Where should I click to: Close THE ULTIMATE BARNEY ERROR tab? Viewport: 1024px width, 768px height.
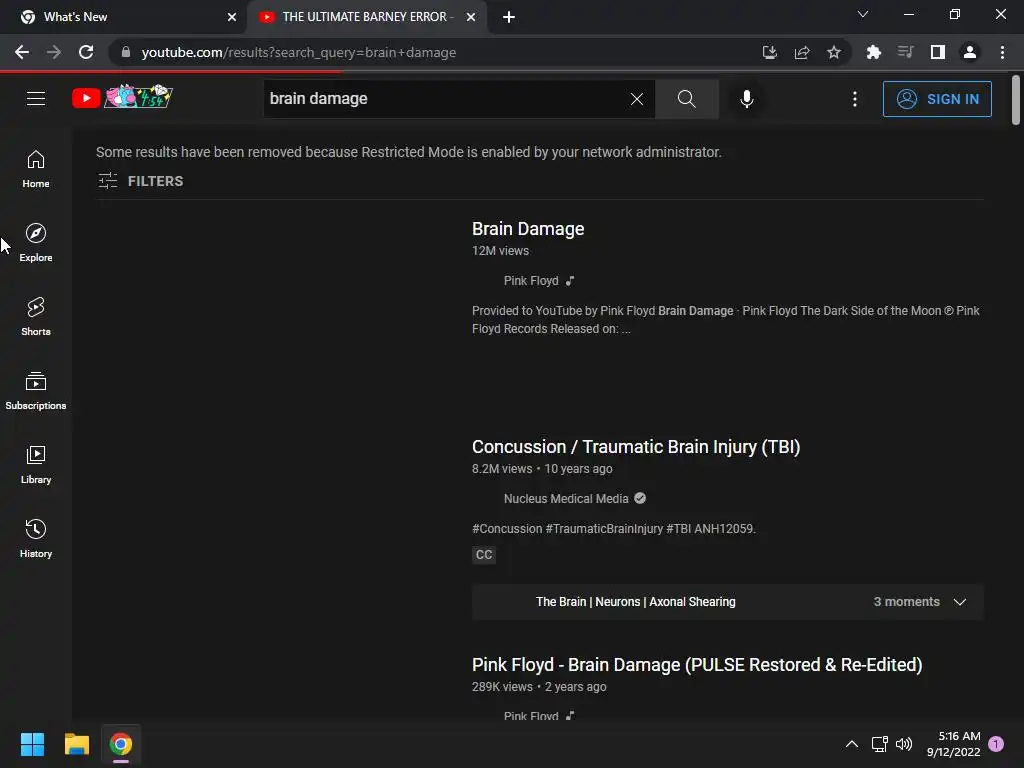[x=471, y=17]
